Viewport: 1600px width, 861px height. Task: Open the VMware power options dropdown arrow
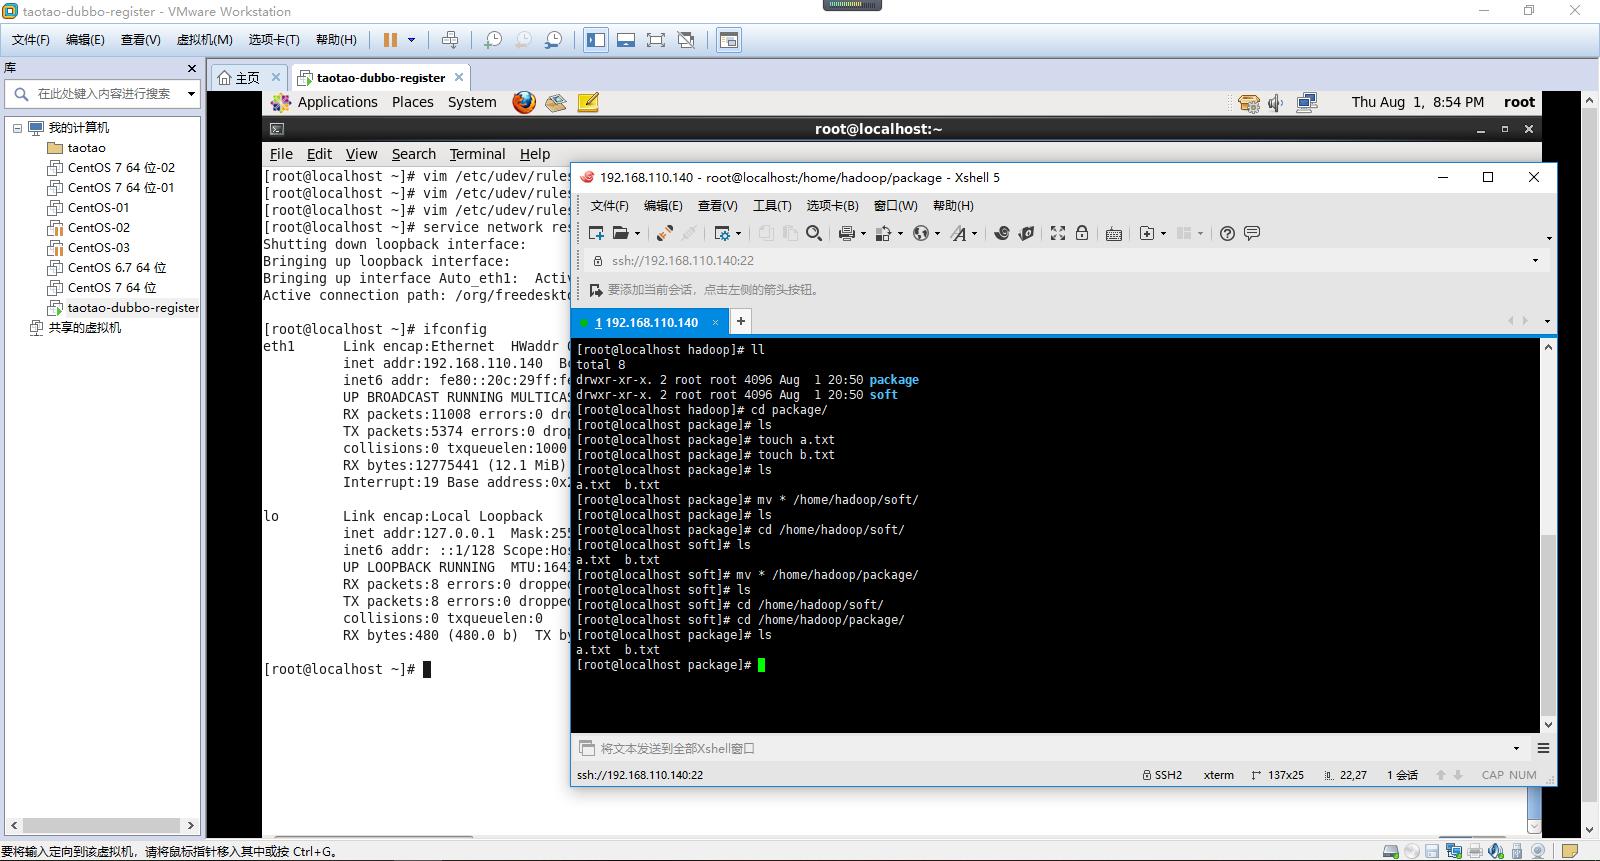(411, 40)
